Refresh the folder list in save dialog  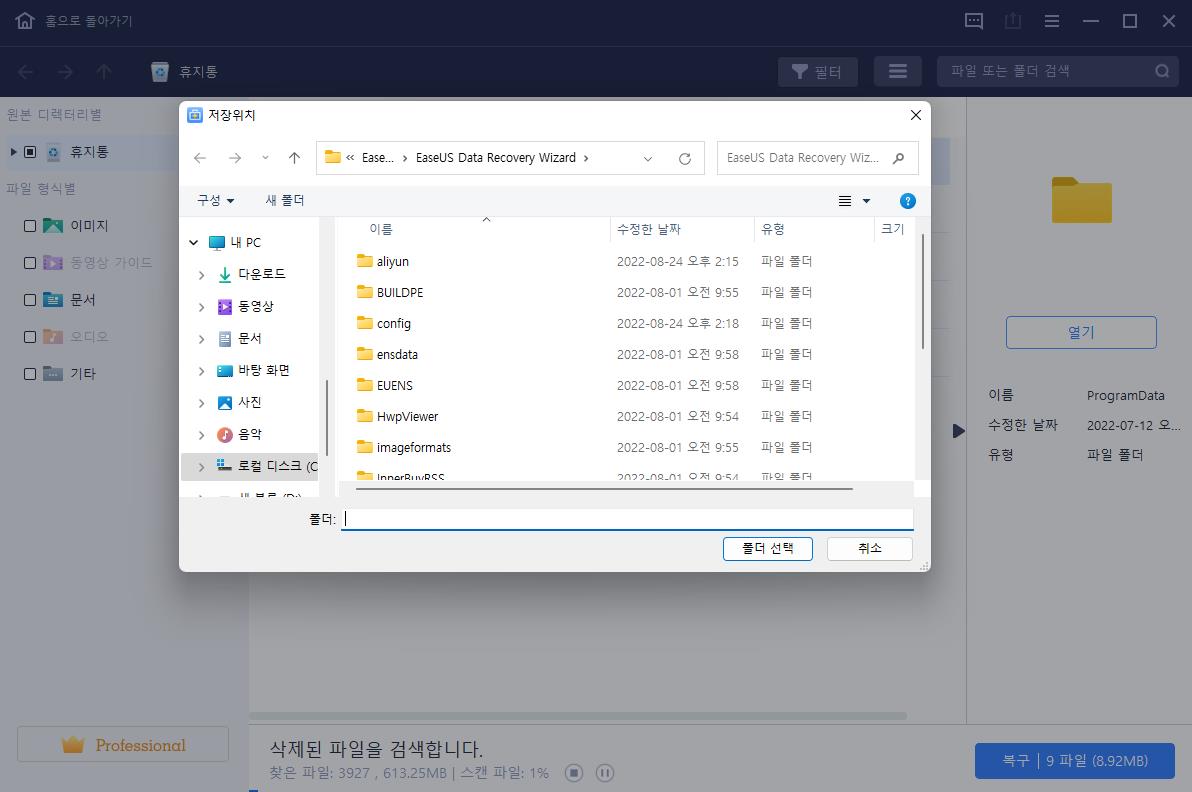pos(684,158)
